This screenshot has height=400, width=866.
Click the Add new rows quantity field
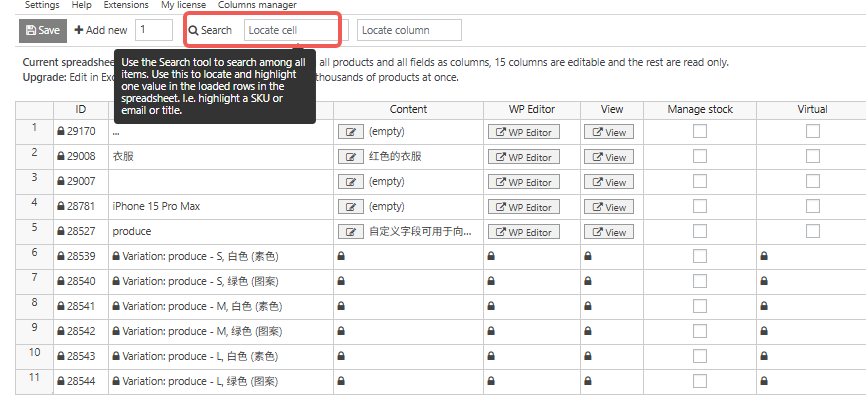pos(154,30)
